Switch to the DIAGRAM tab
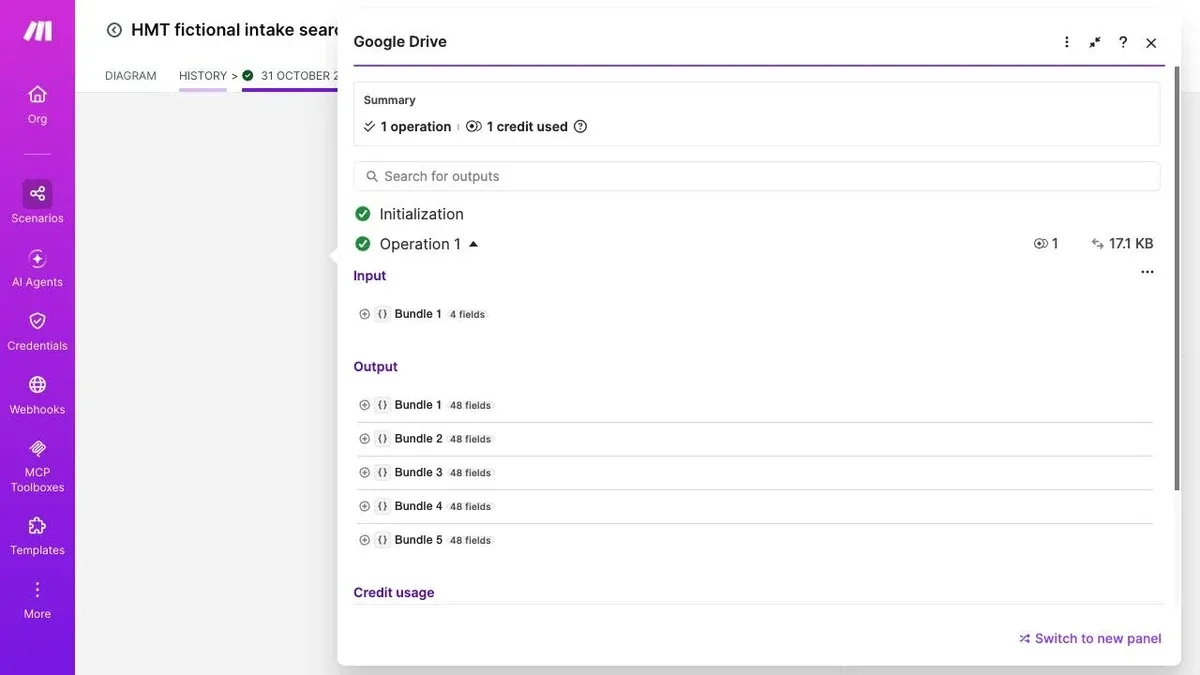The image size is (1200, 675). click(131, 76)
